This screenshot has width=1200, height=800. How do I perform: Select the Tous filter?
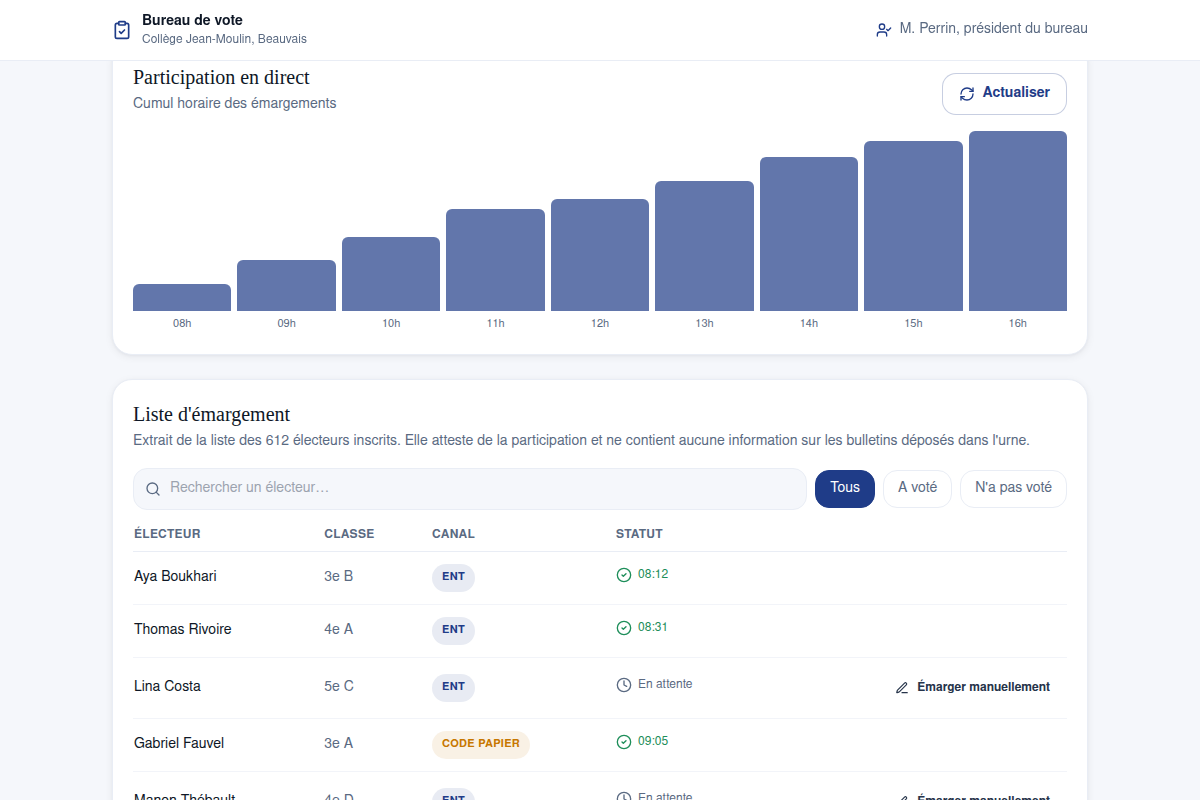845,489
